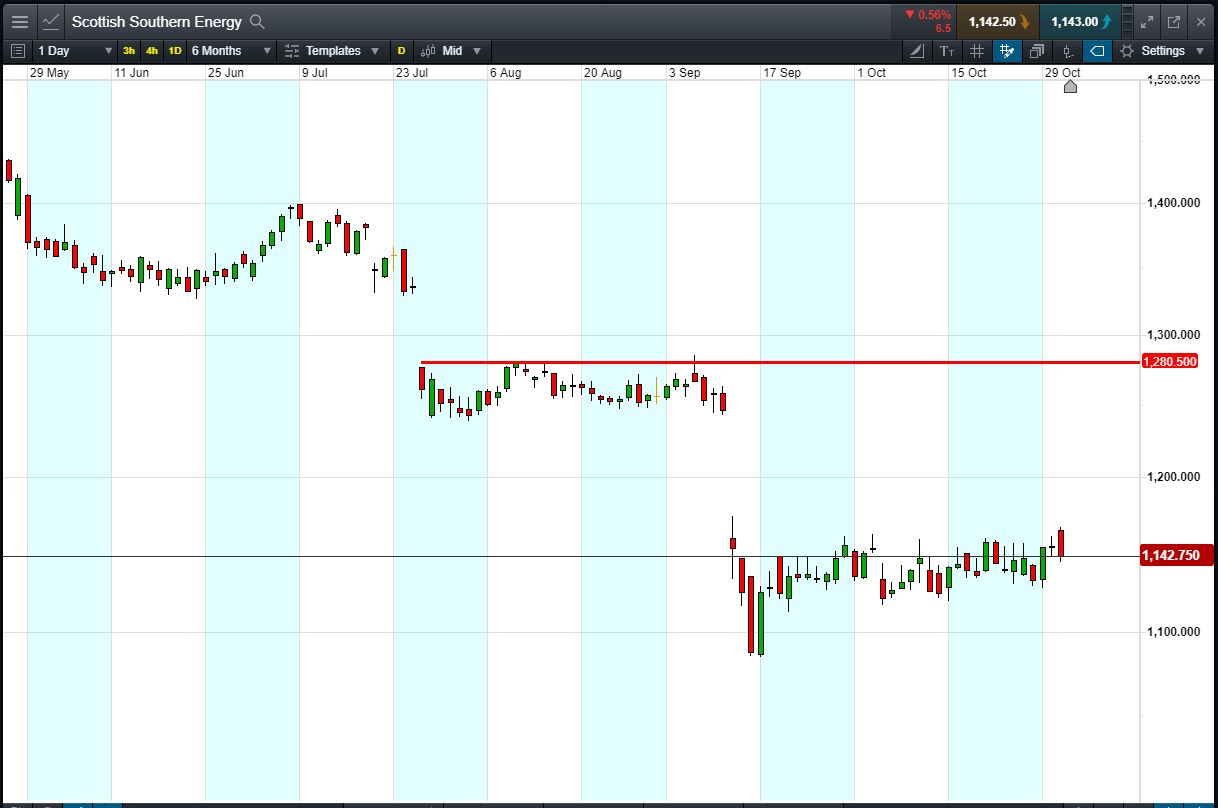This screenshot has width=1218, height=808.
Task: Click the ladder depth icon beside buy price
Action: click(1128, 21)
